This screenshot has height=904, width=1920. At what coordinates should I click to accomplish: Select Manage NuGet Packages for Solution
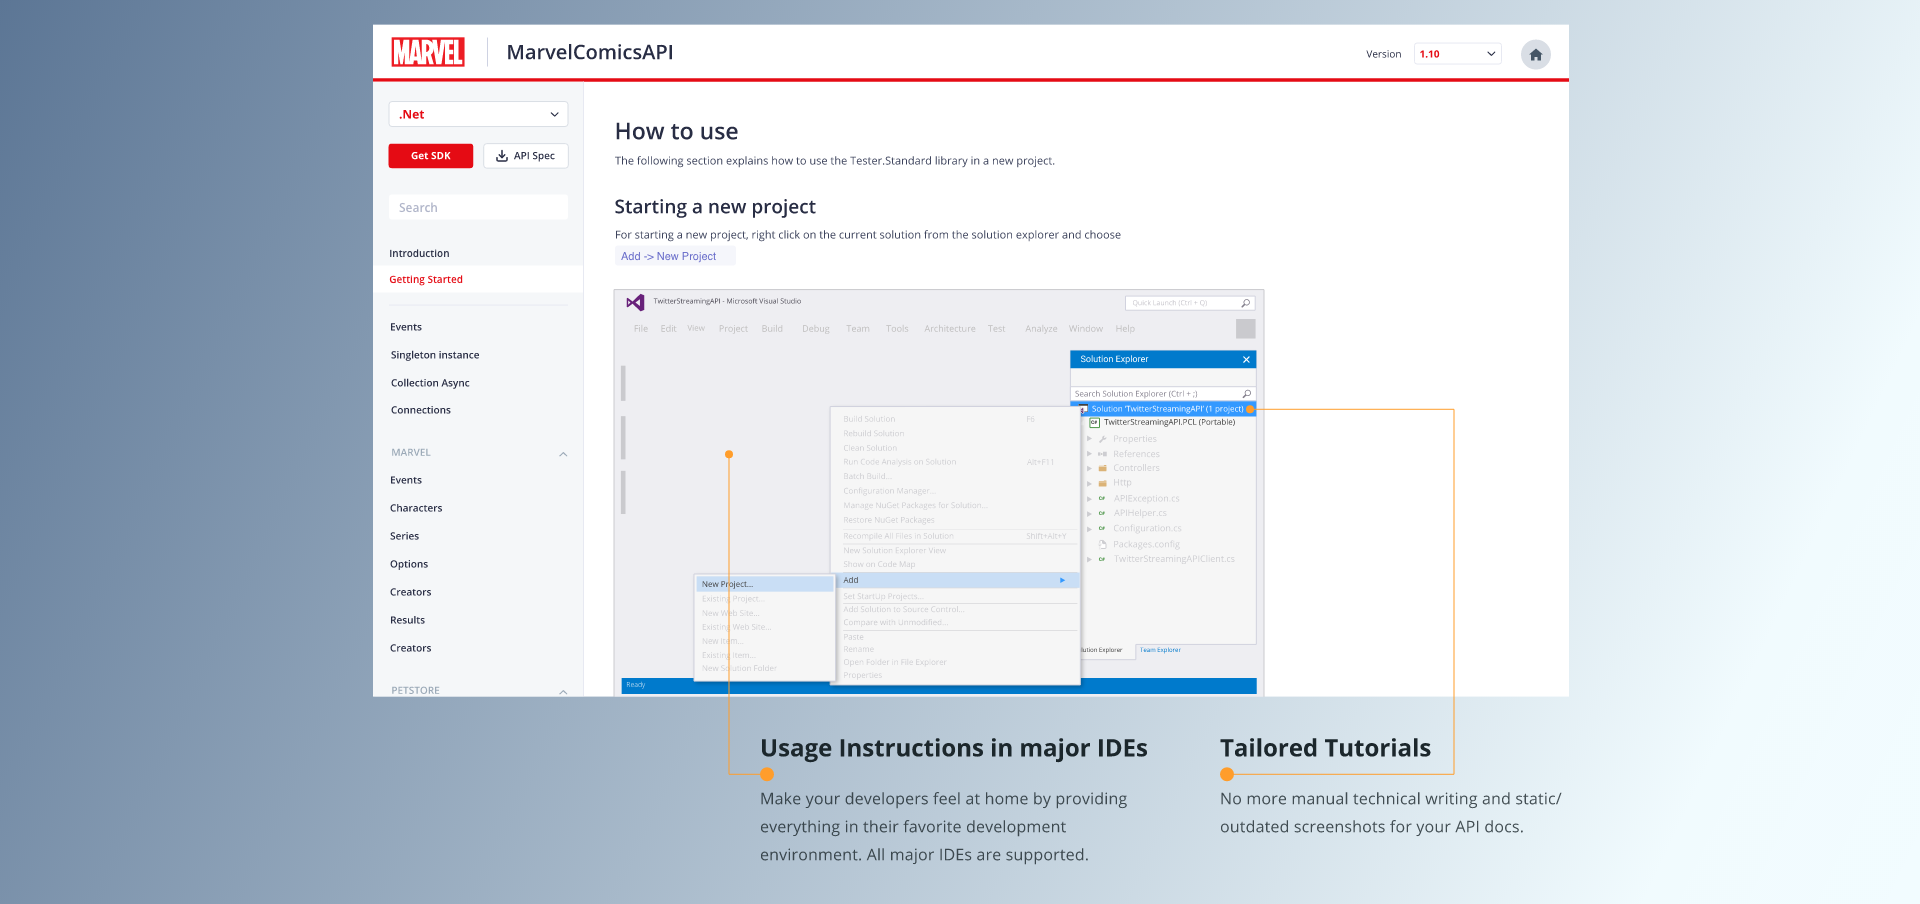914,506
